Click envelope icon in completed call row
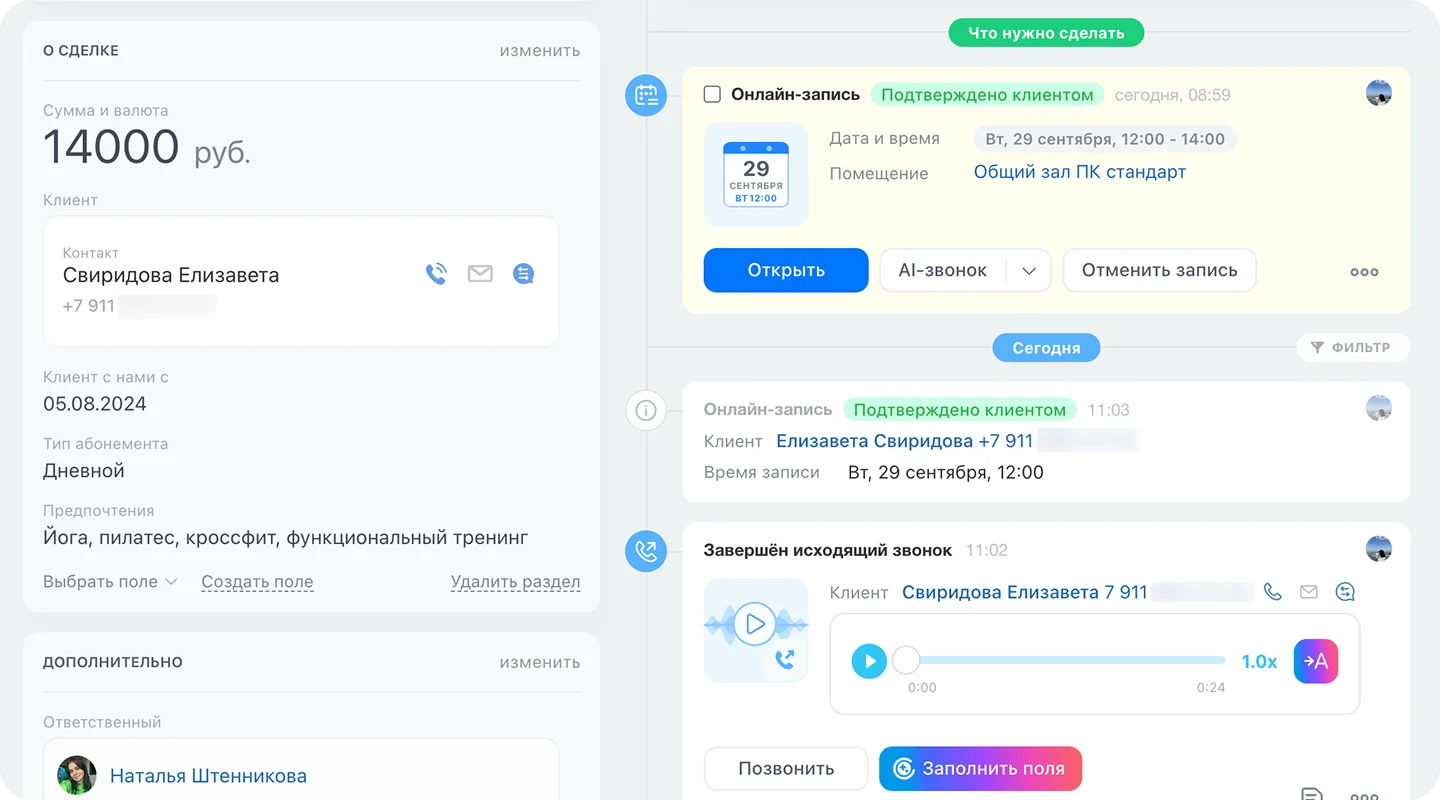Screen dimensions: 1440x800 click(1309, 592)
